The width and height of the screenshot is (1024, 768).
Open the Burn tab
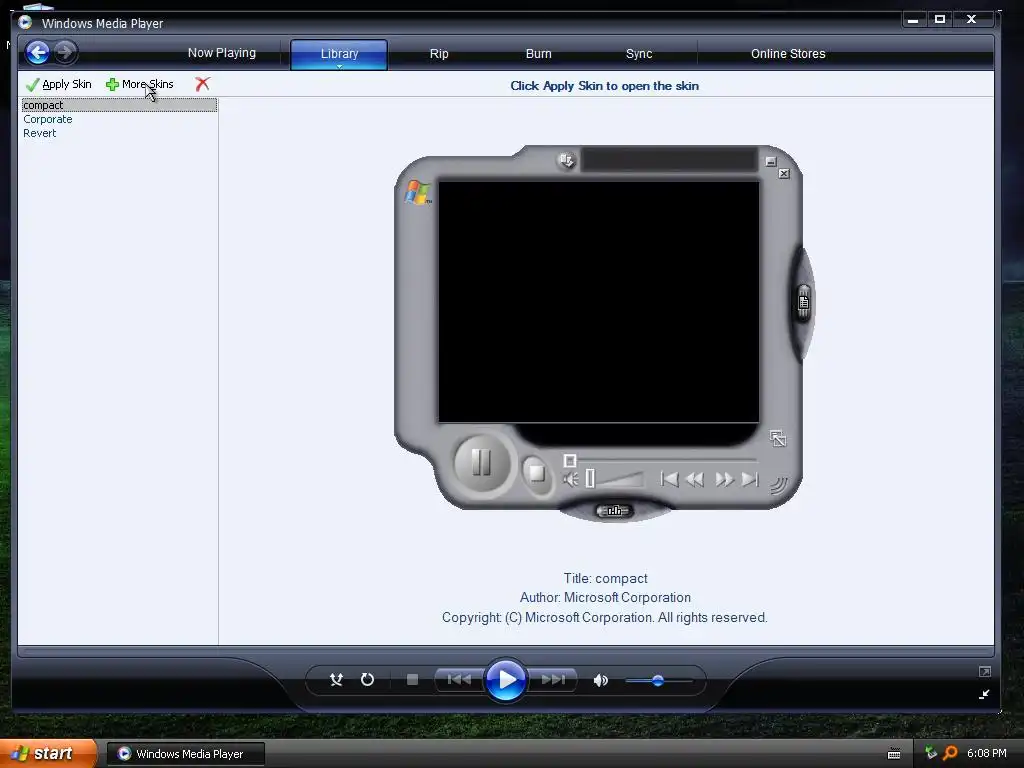539,54
